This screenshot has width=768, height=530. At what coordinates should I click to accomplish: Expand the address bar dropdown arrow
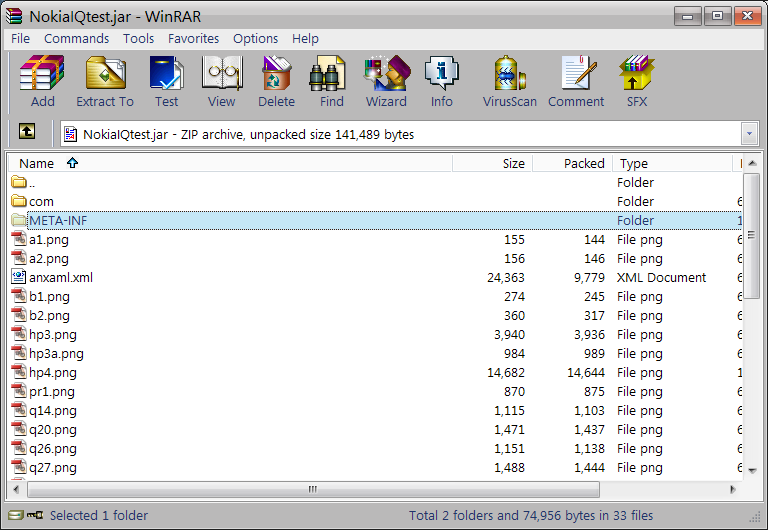[x=749, y=134]
